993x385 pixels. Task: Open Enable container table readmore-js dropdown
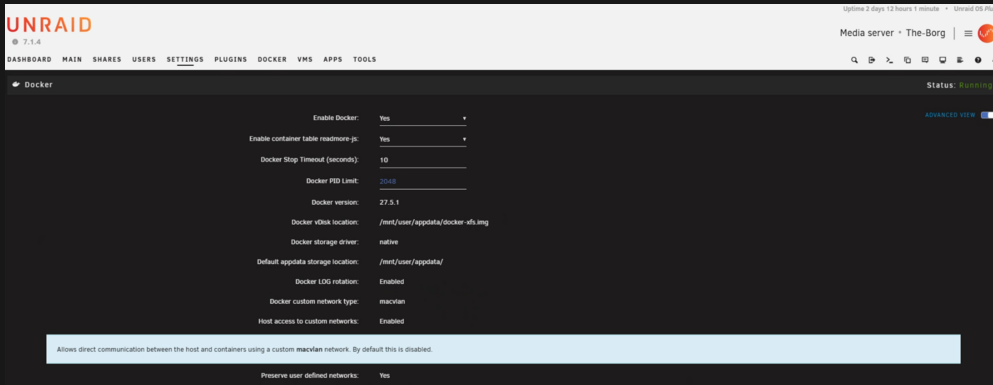(422, 139)
